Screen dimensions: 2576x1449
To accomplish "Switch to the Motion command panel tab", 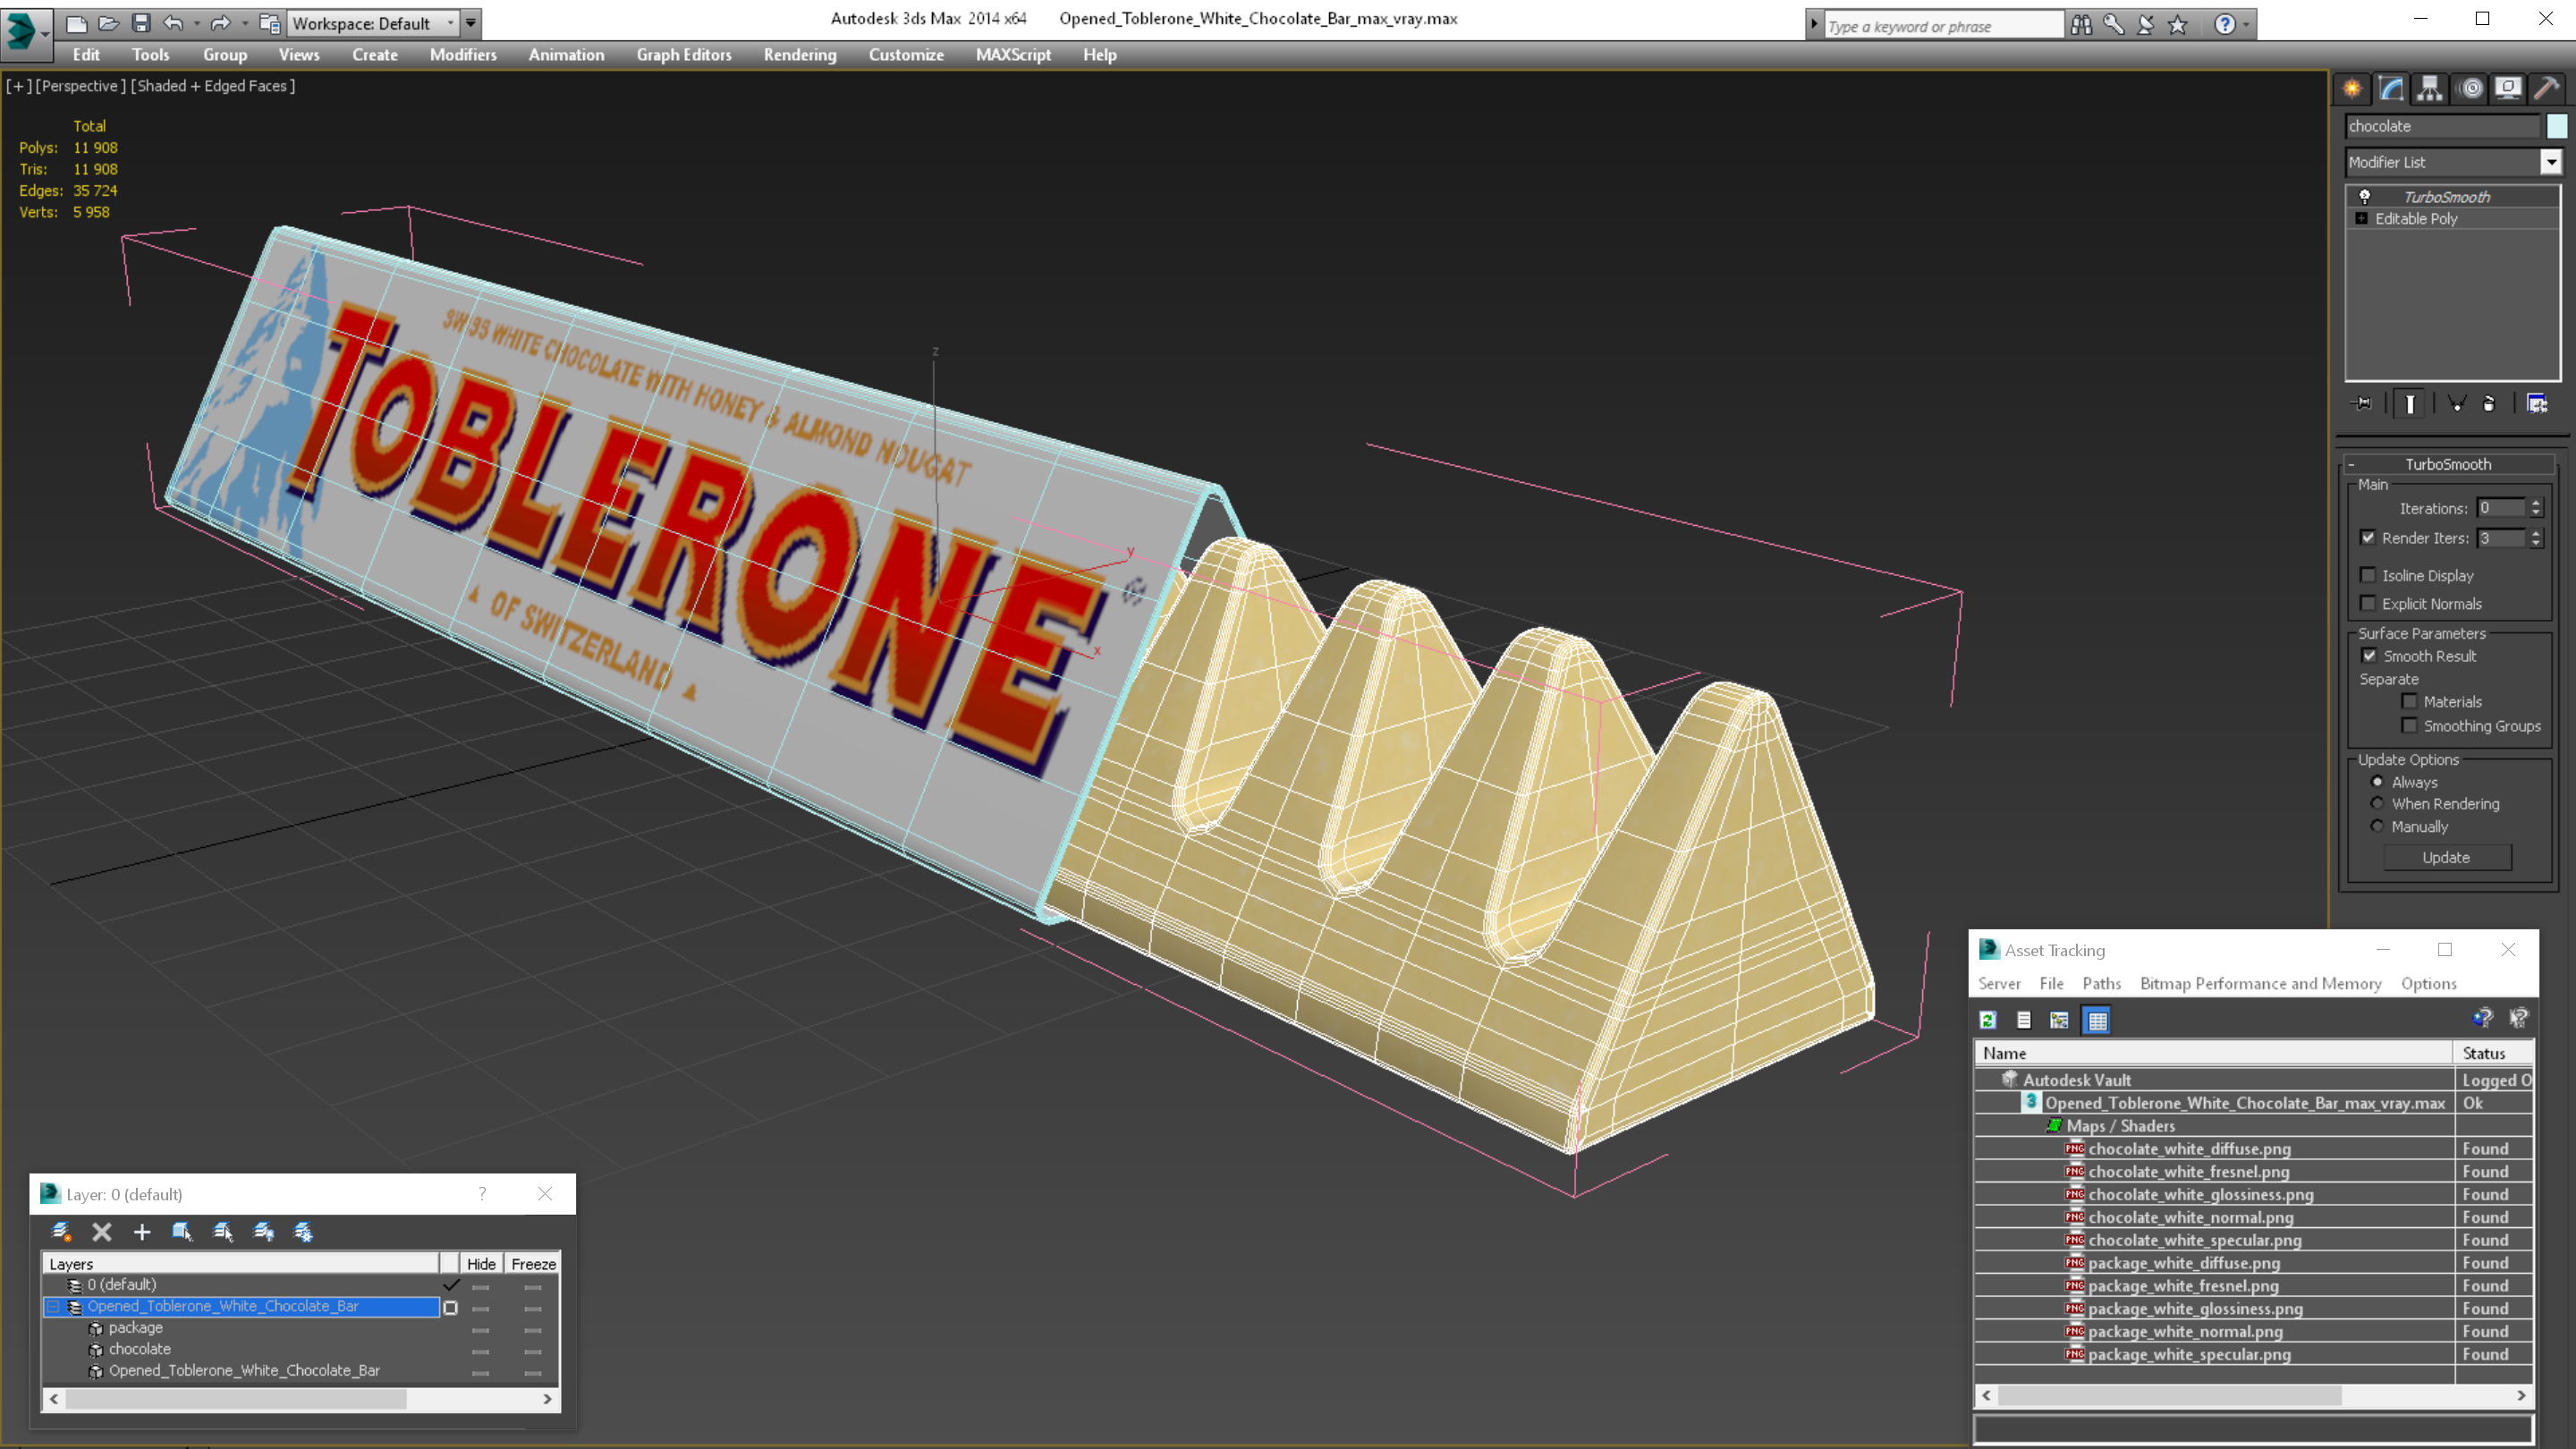I will point(2470,89).
